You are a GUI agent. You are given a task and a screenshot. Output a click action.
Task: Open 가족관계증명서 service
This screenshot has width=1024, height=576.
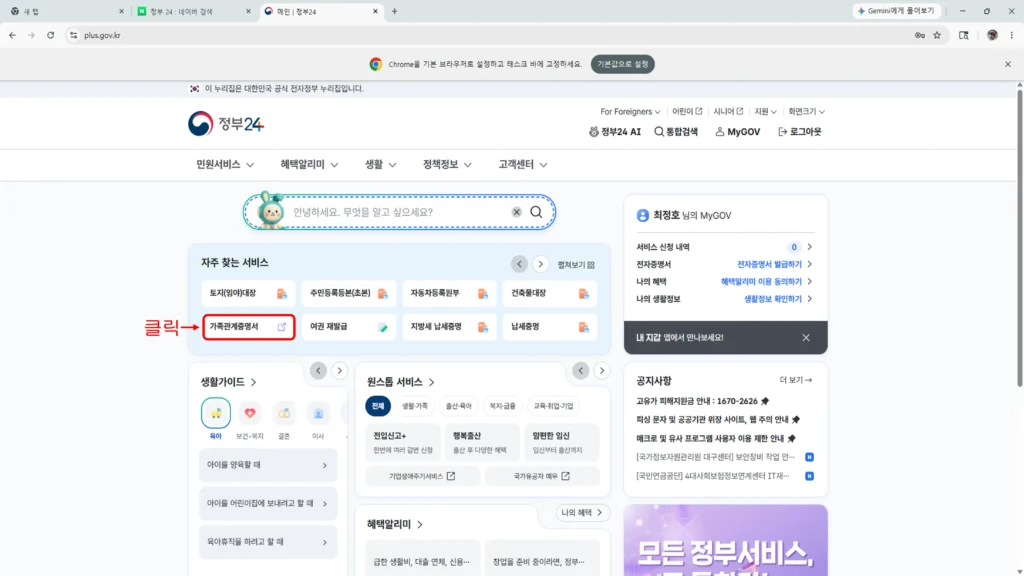click(248, 327)
